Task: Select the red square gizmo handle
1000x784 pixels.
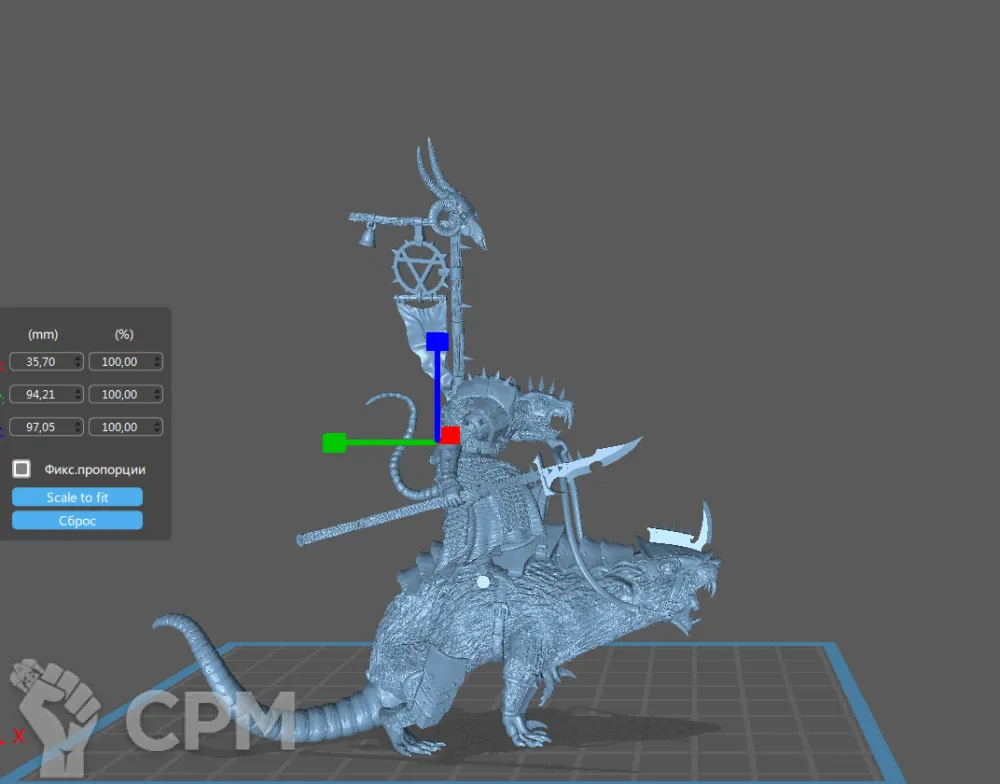Action: (450, 435)
